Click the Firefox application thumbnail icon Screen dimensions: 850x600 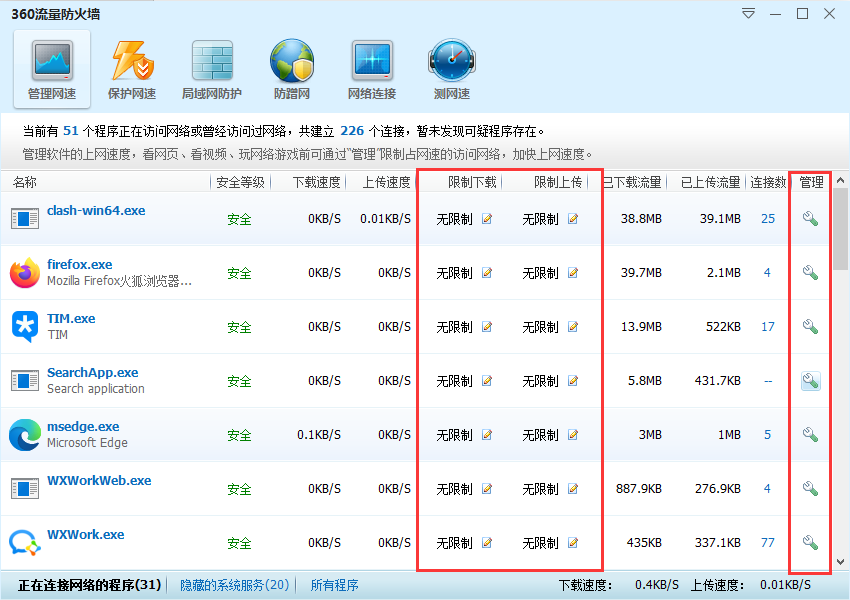(x=23, y=271)
